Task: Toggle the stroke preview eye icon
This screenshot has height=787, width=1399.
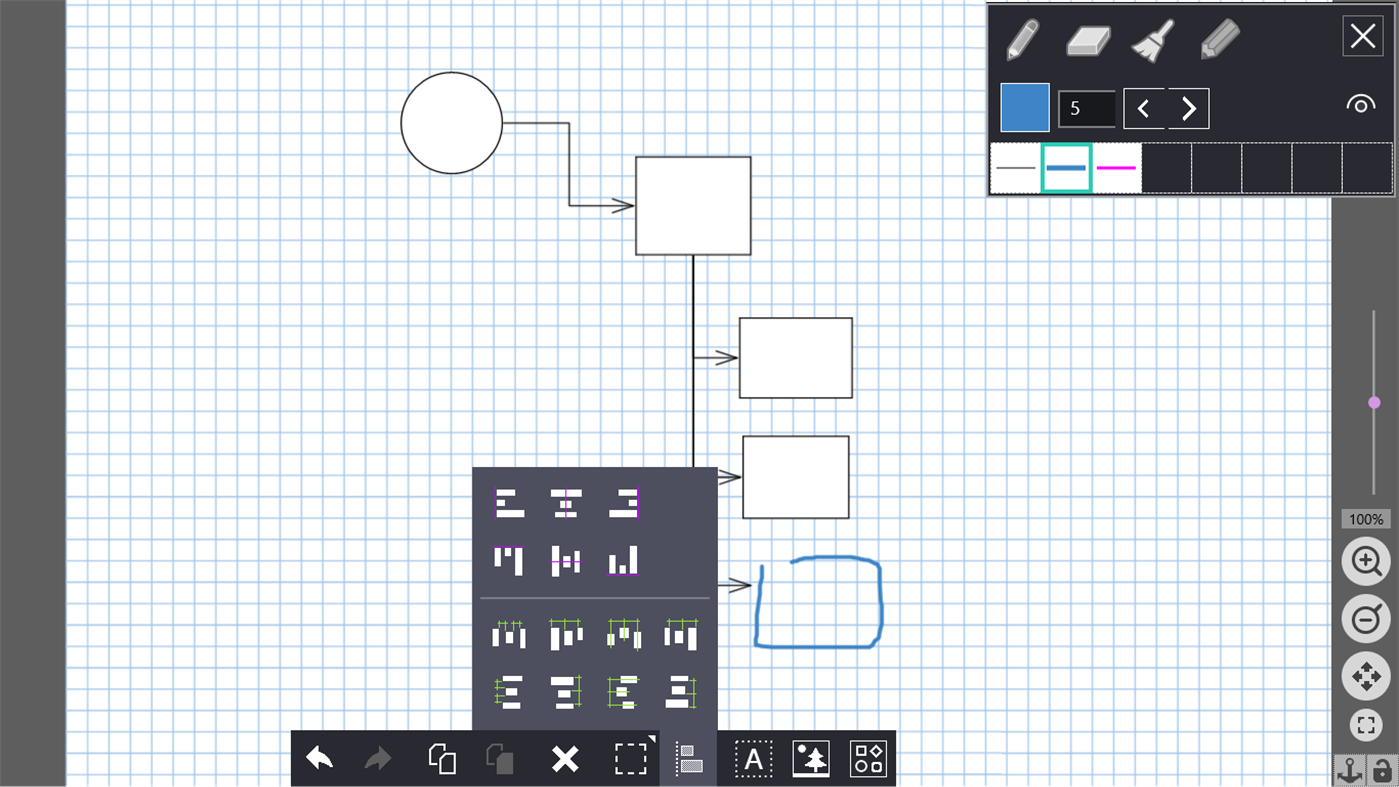Action: coord(1360,102)
